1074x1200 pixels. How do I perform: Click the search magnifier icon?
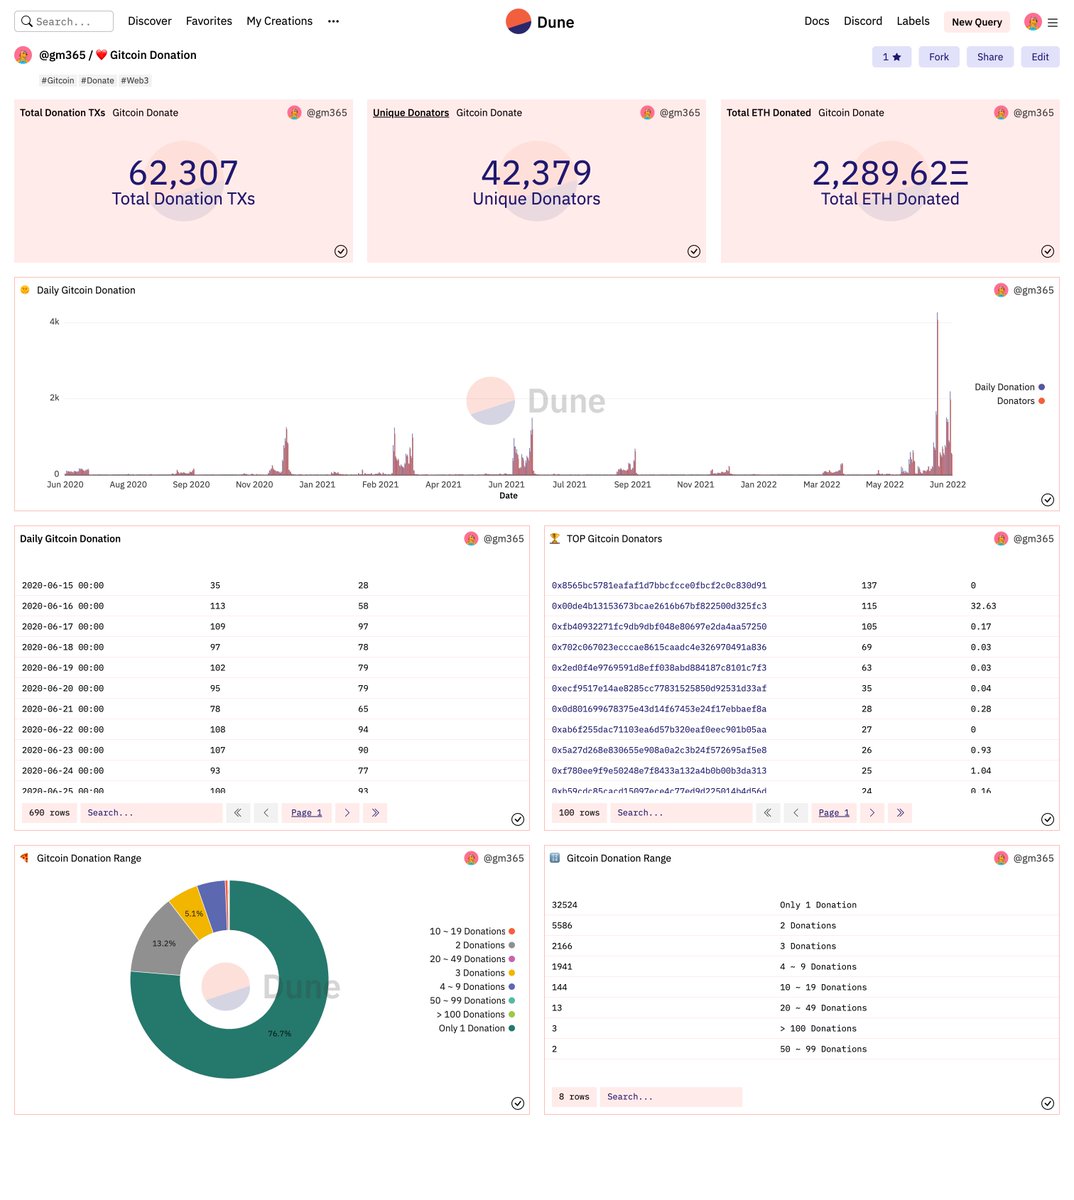tap(27, 21)
